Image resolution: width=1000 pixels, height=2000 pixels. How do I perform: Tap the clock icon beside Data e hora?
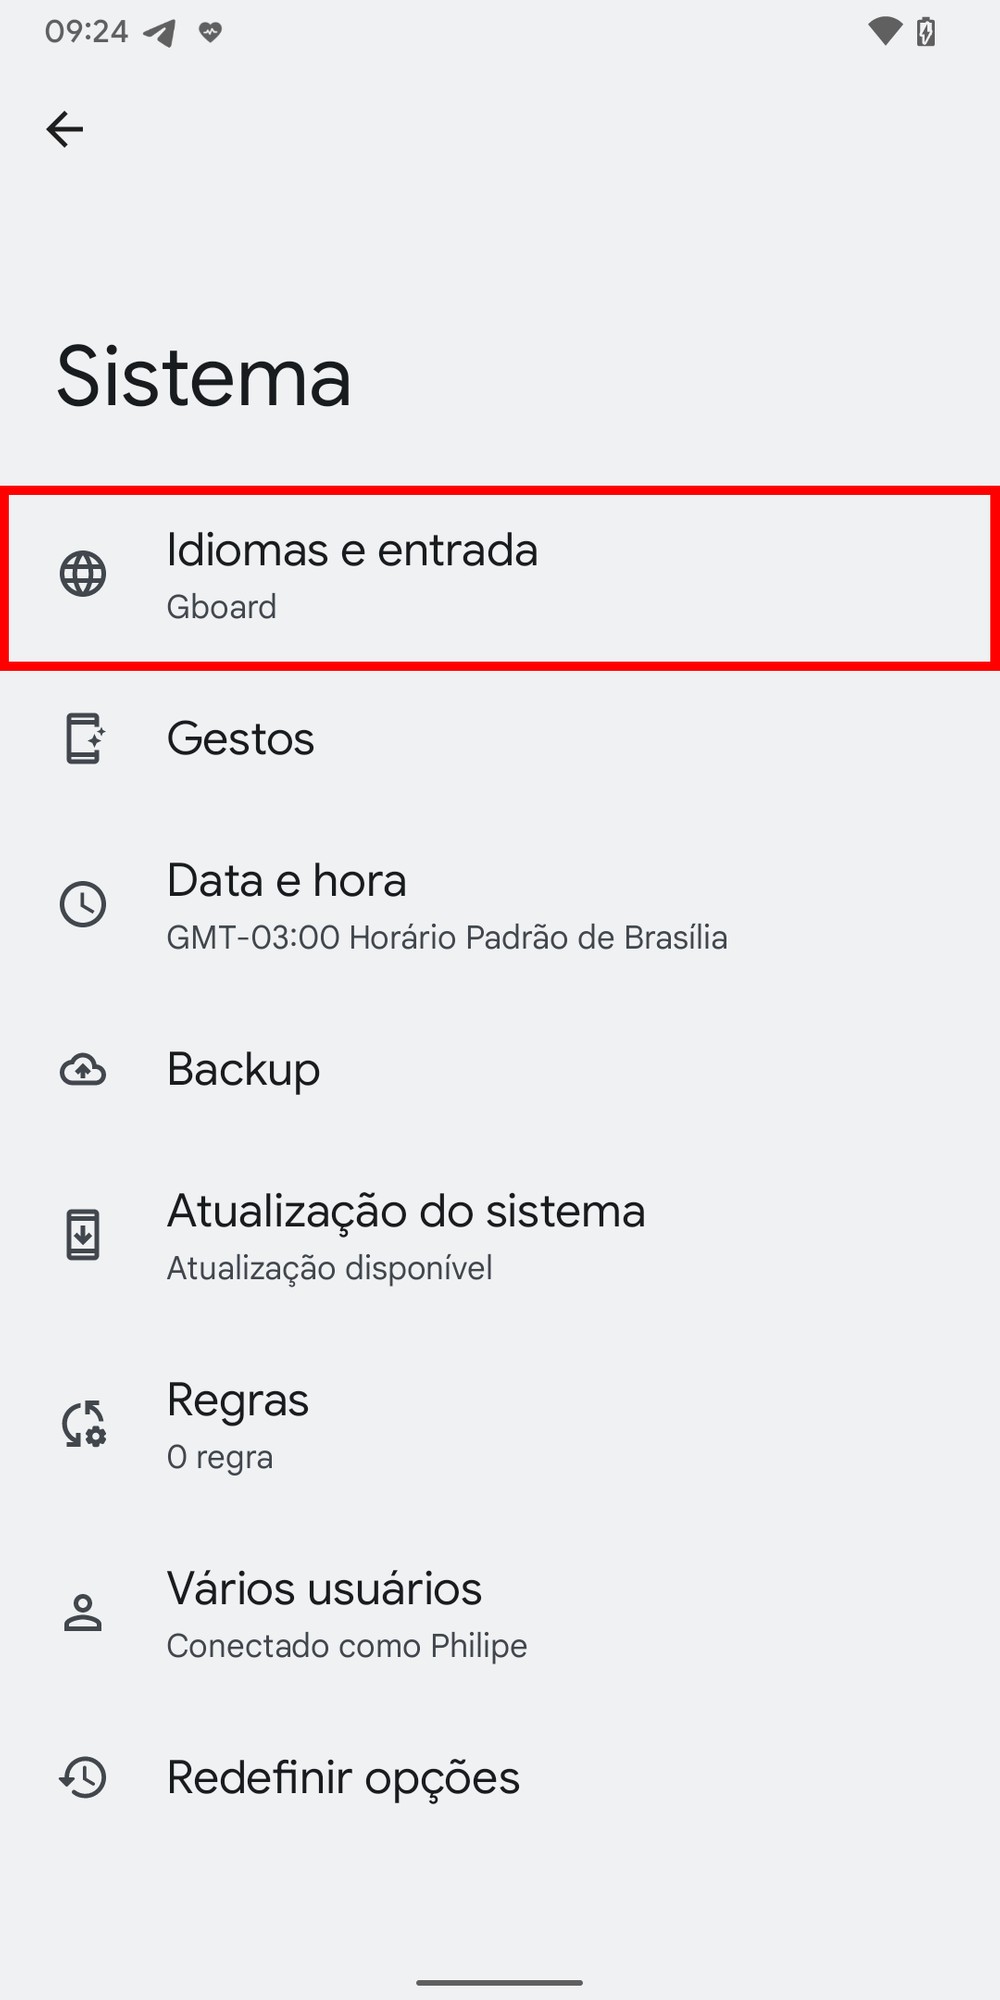[x=83, y=904]
